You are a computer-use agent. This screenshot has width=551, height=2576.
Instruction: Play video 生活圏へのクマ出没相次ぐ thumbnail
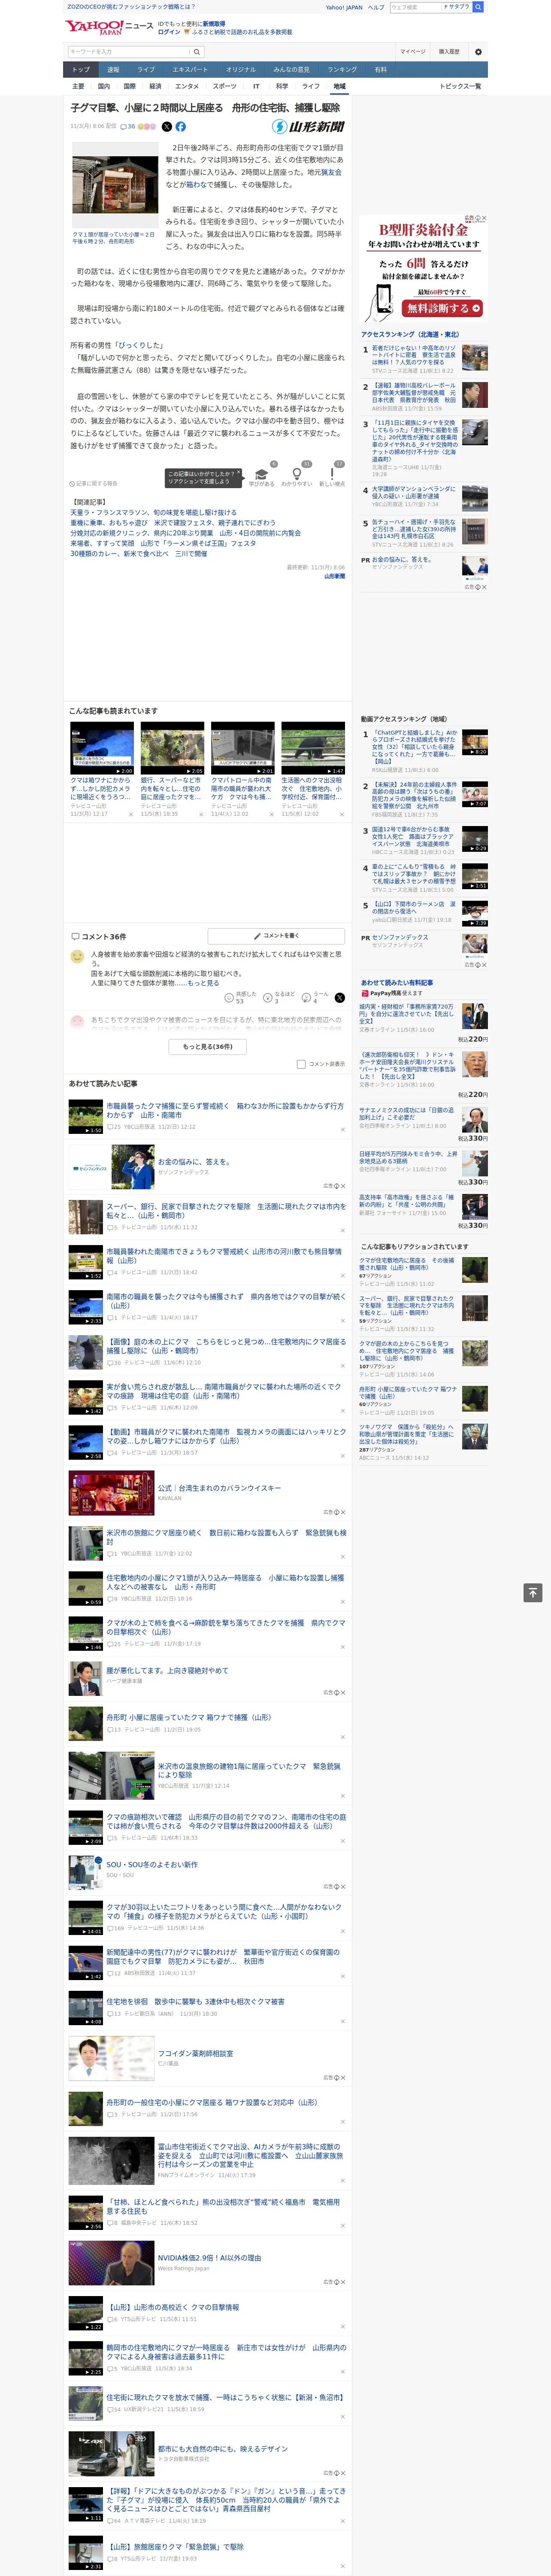click(x=313, y=748)
